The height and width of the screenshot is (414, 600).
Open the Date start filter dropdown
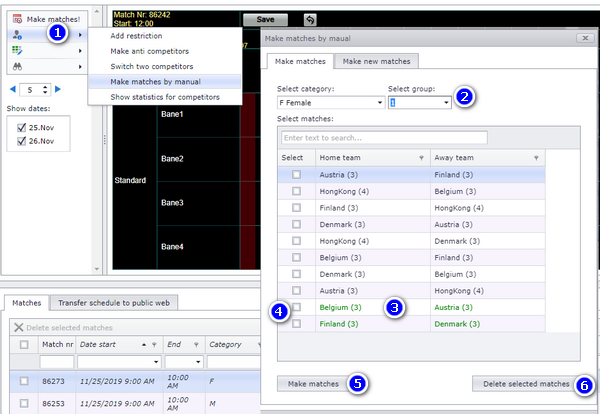tap(156, 362)
